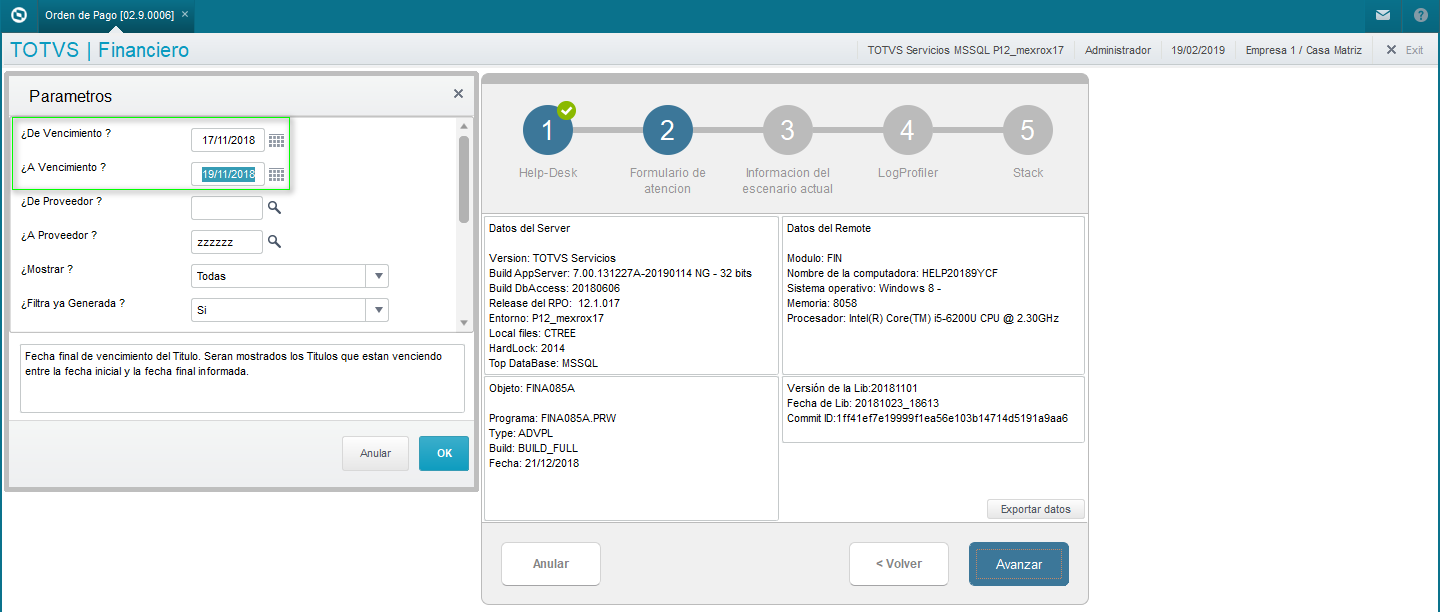Click the De Vencimiento date field
Screen dimensions: 1440x612
pos(228,140)
